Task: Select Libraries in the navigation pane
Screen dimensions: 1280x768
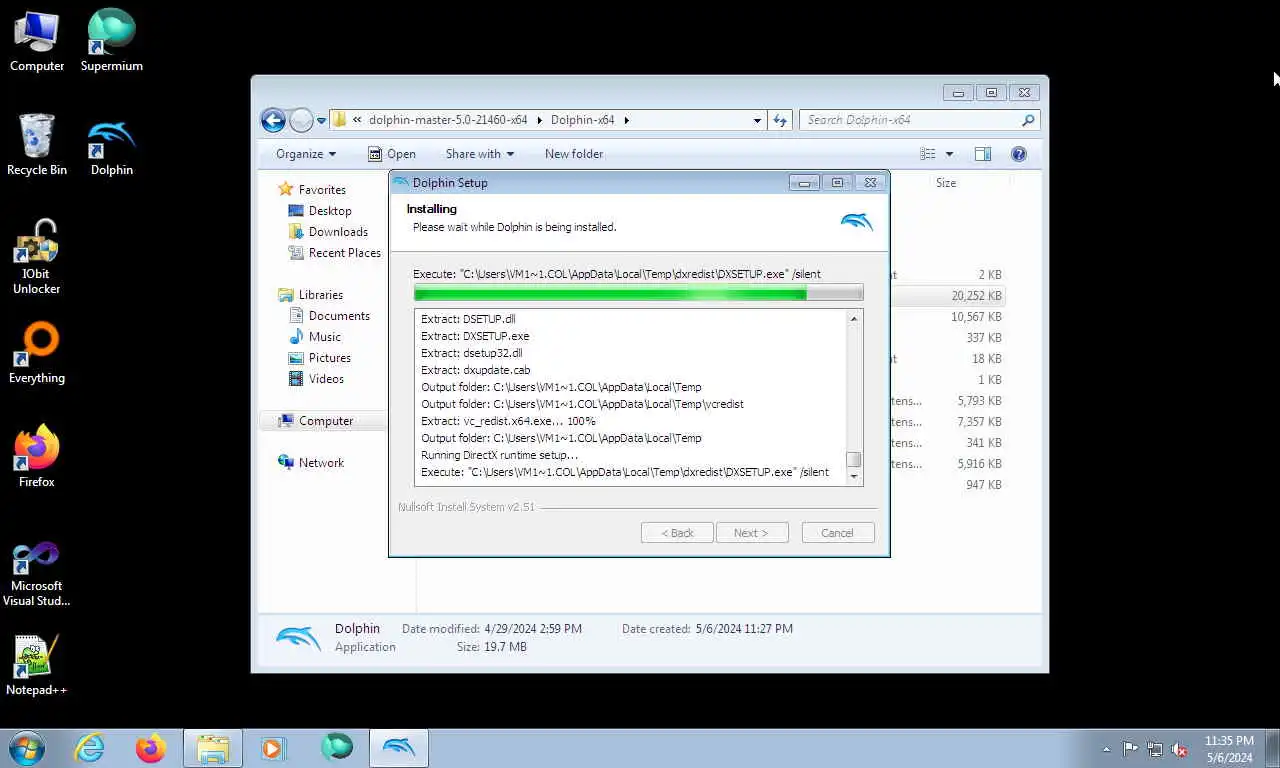Action: point(321,295)
